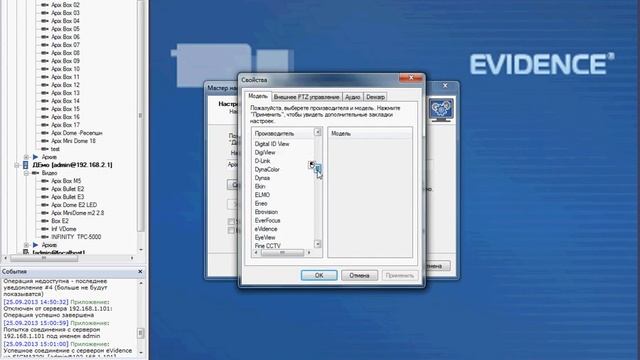The image size is (640, 360).
Task: Switch to the Деварп tab
Action: tap(375, 97)
